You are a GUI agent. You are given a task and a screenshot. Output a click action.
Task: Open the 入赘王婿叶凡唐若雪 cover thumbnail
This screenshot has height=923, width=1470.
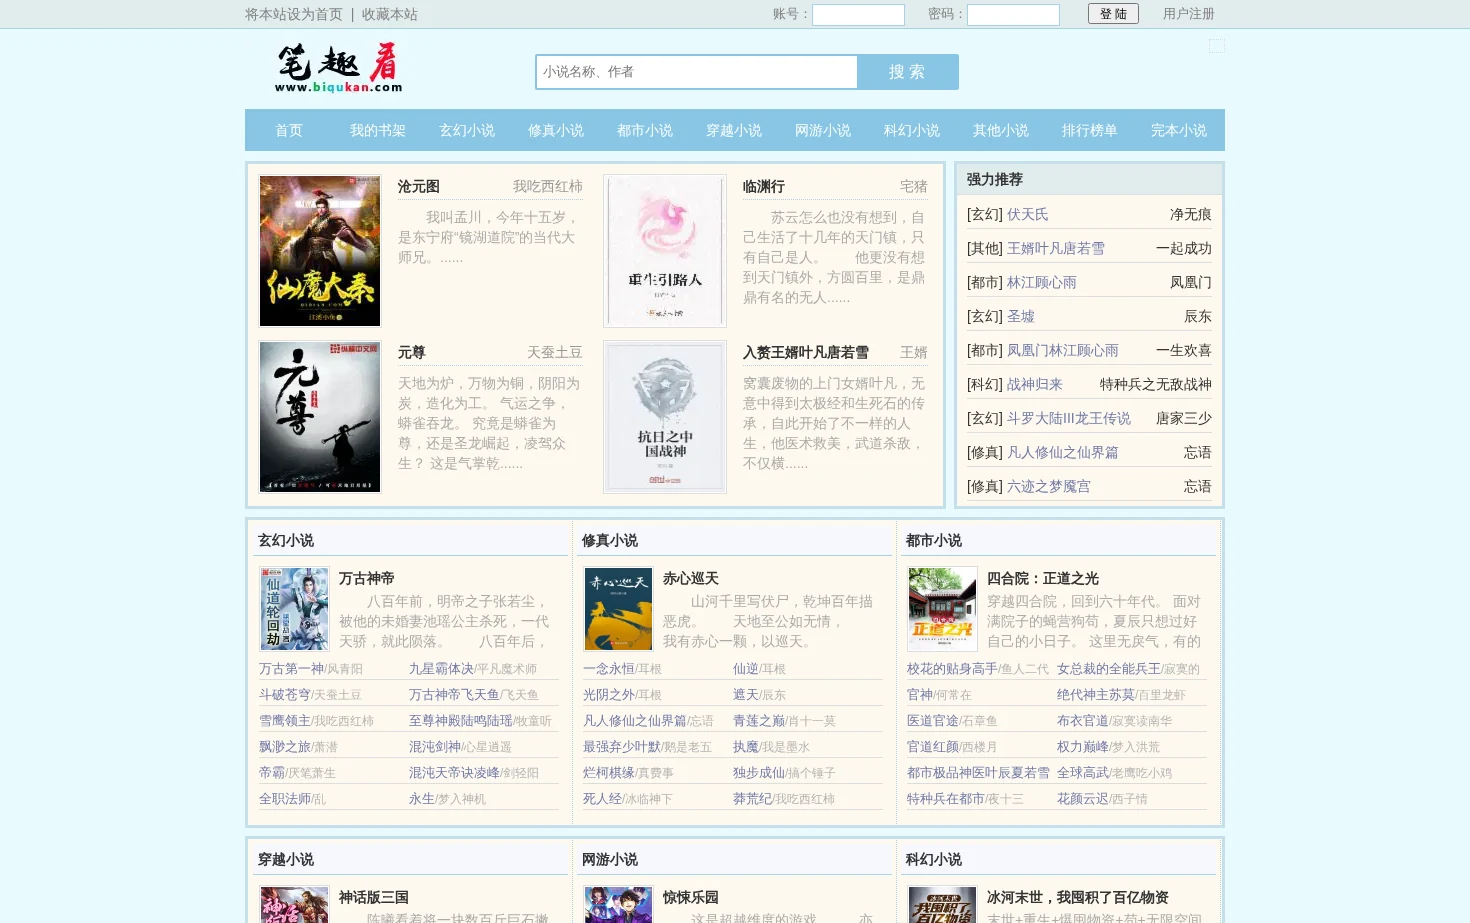665,417
